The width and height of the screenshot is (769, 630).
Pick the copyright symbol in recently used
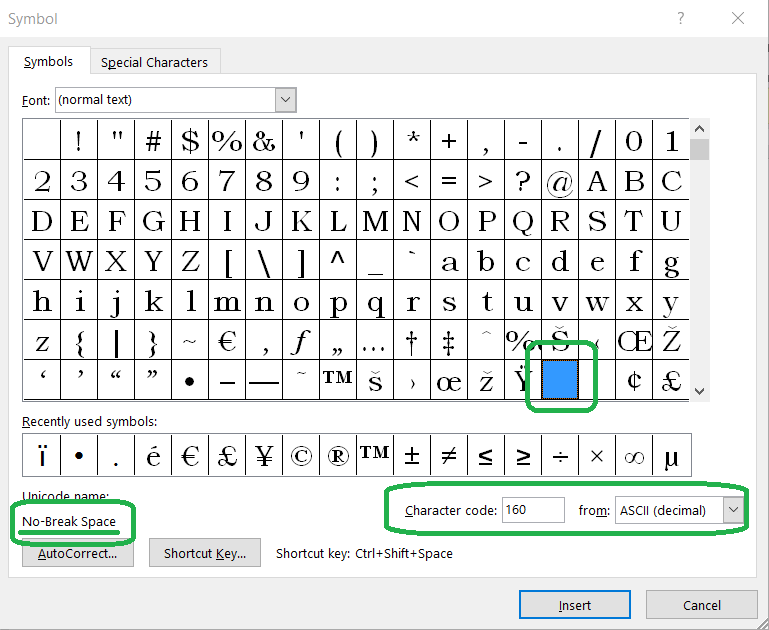coord(301,456)
